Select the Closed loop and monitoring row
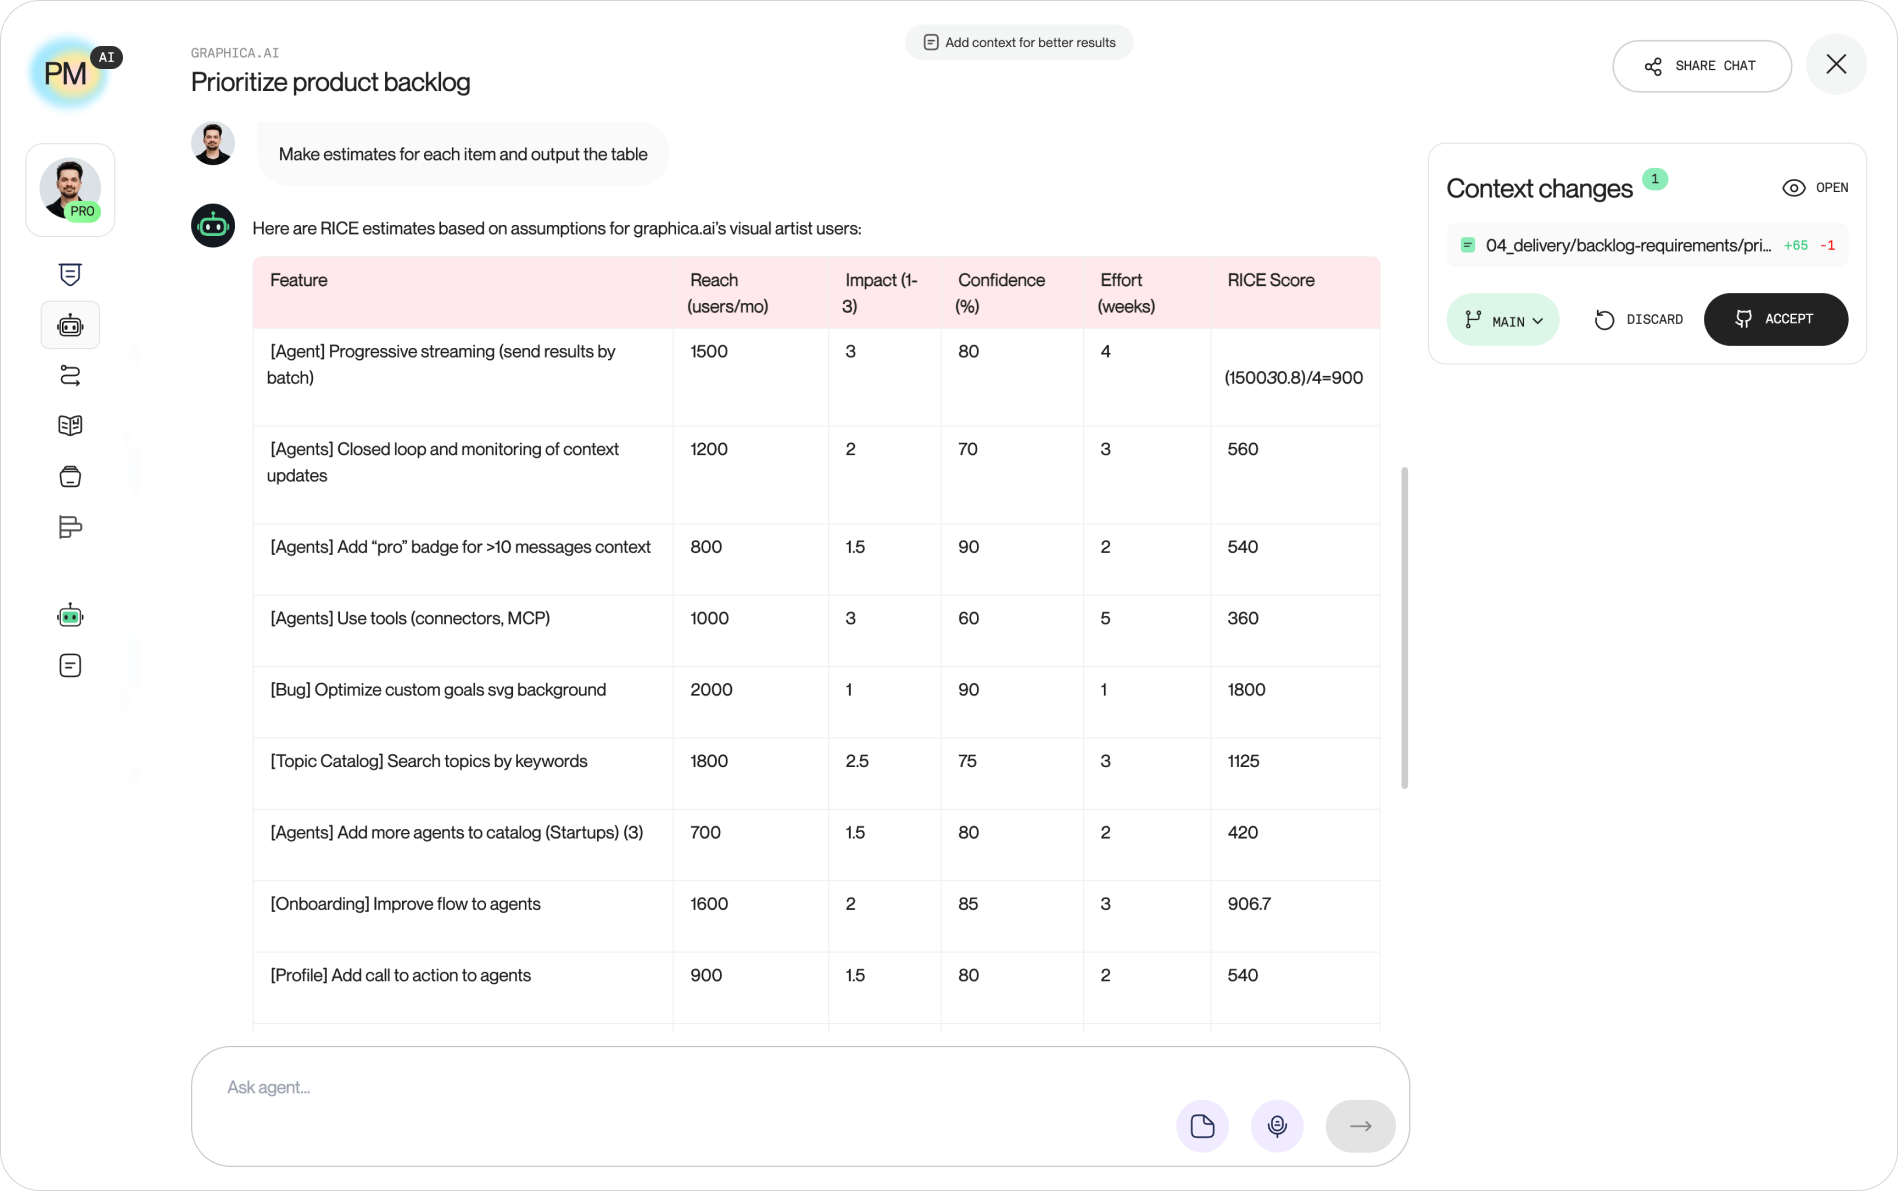Viewport: 1898px width, 1191px height. [817, 475]
